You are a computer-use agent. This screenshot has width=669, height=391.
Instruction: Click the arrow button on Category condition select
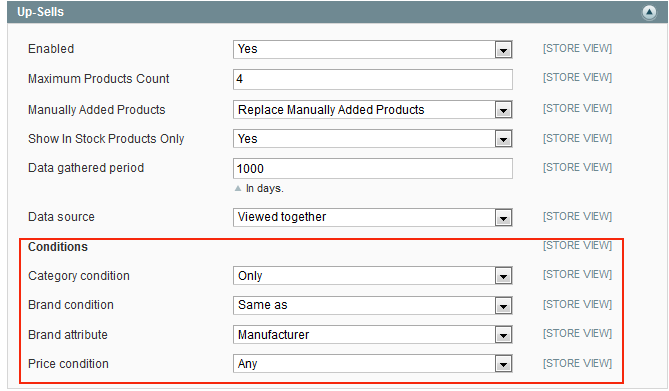point(503,276)
